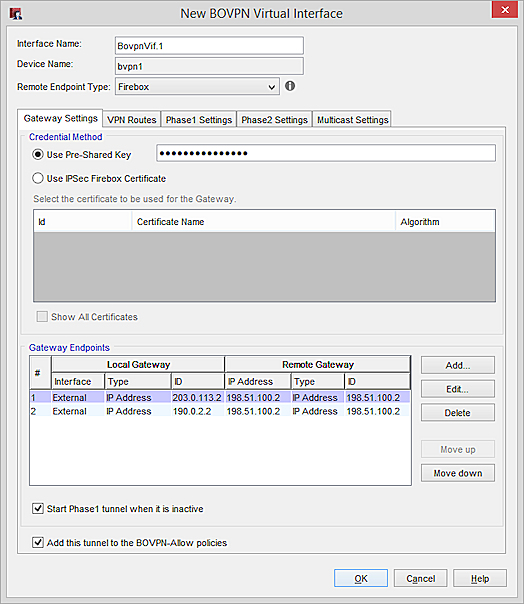Click External interface cell in row 2
Screen dimensions: 524x604
tap(77, 411)
